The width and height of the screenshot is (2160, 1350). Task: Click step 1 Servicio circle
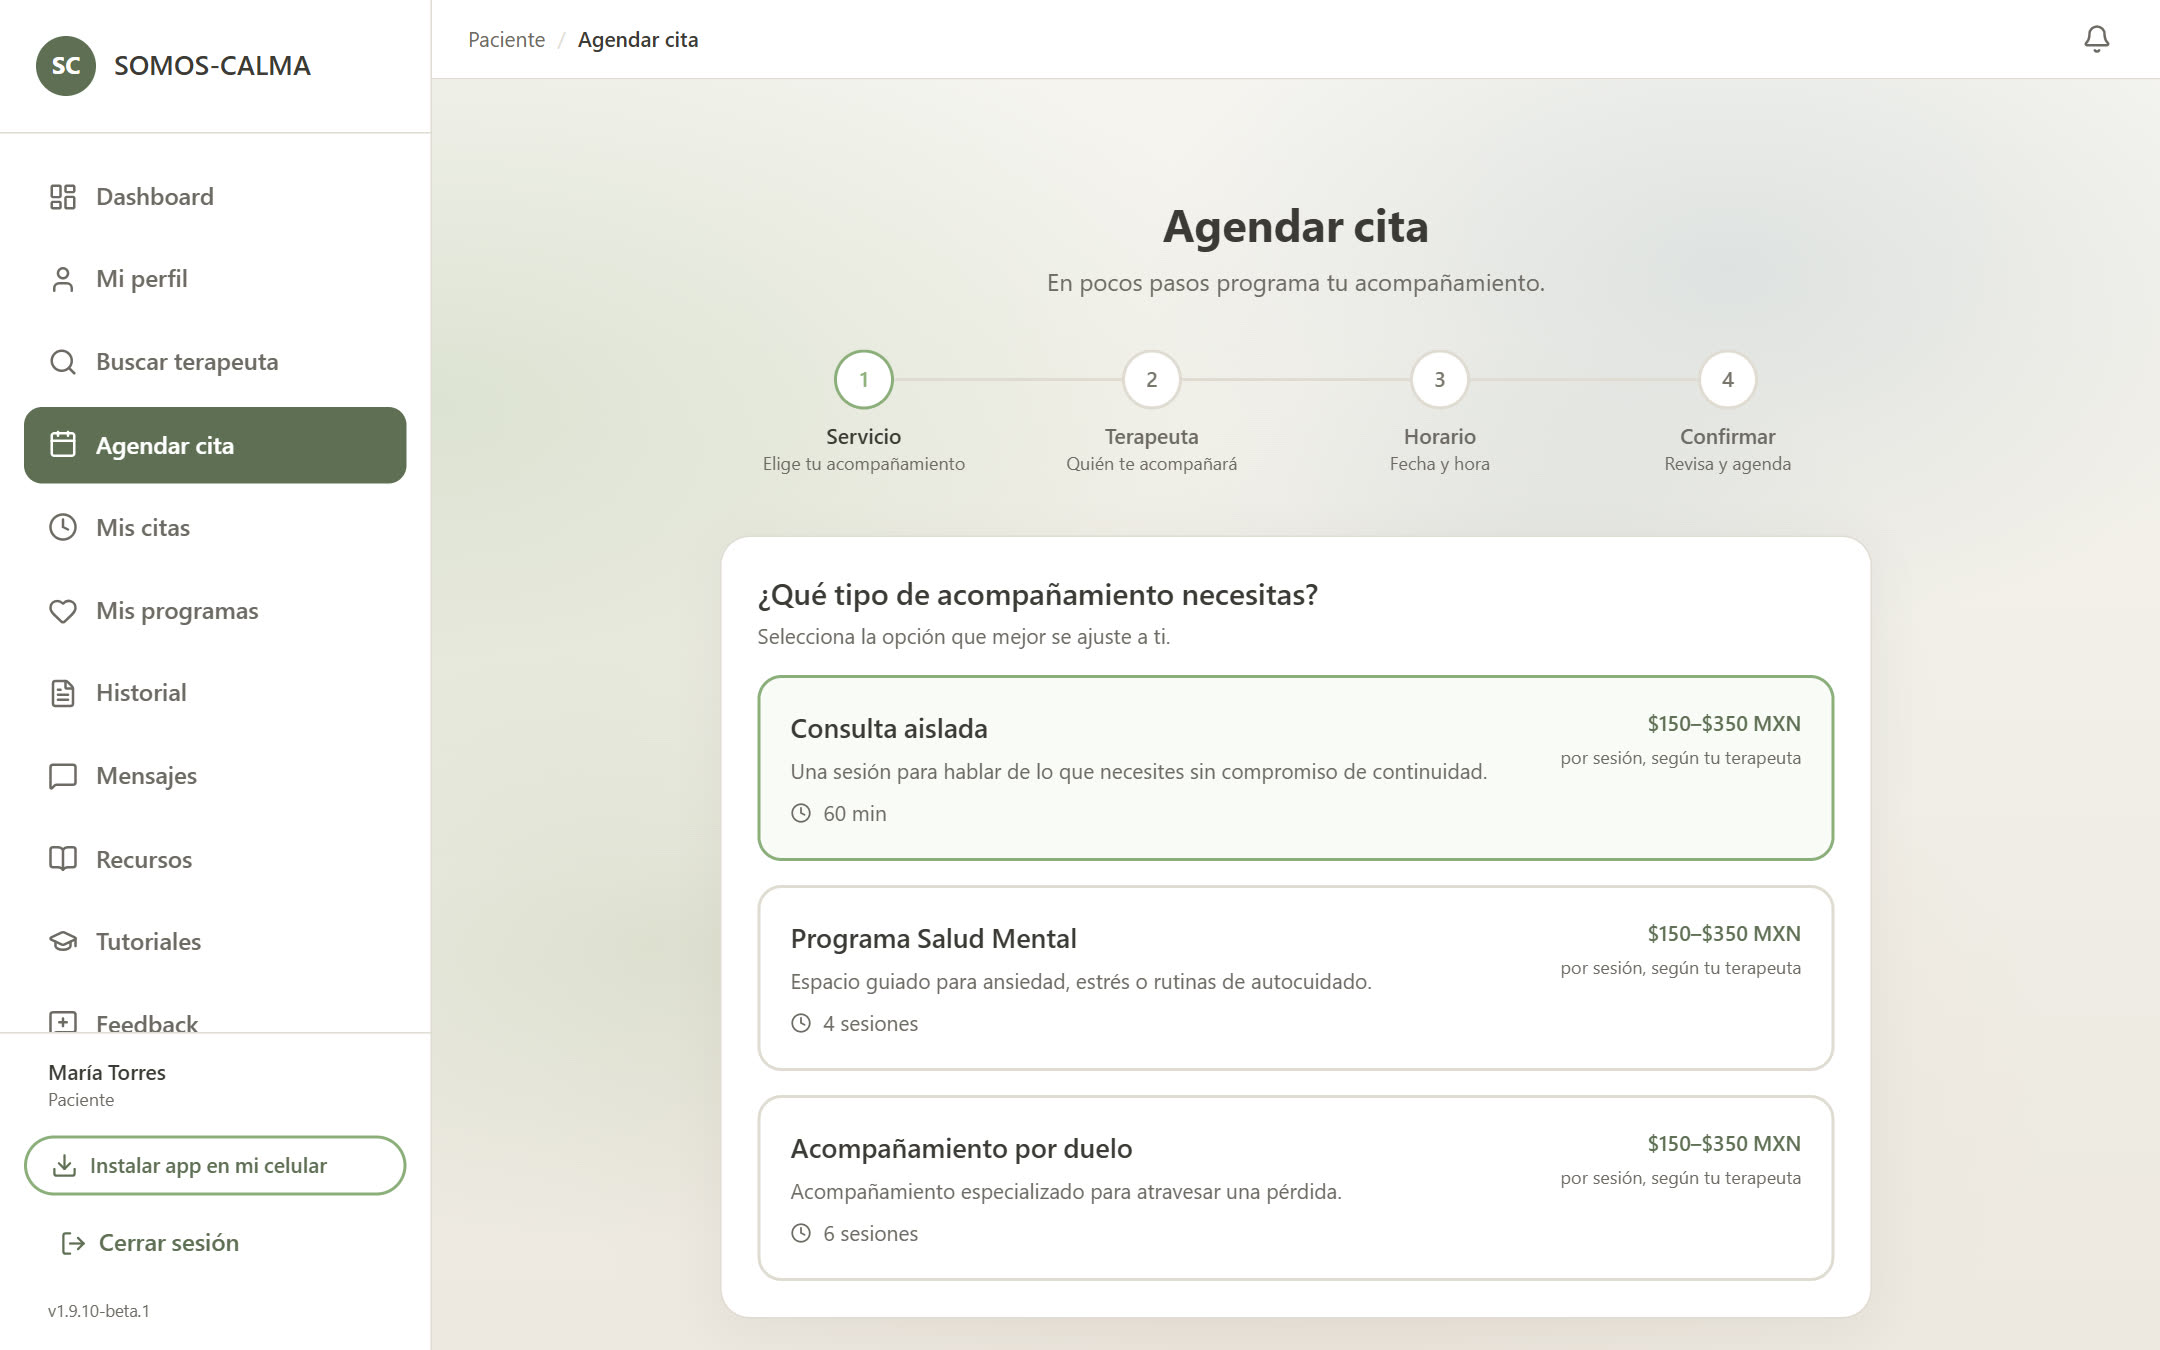coord(864,380)
